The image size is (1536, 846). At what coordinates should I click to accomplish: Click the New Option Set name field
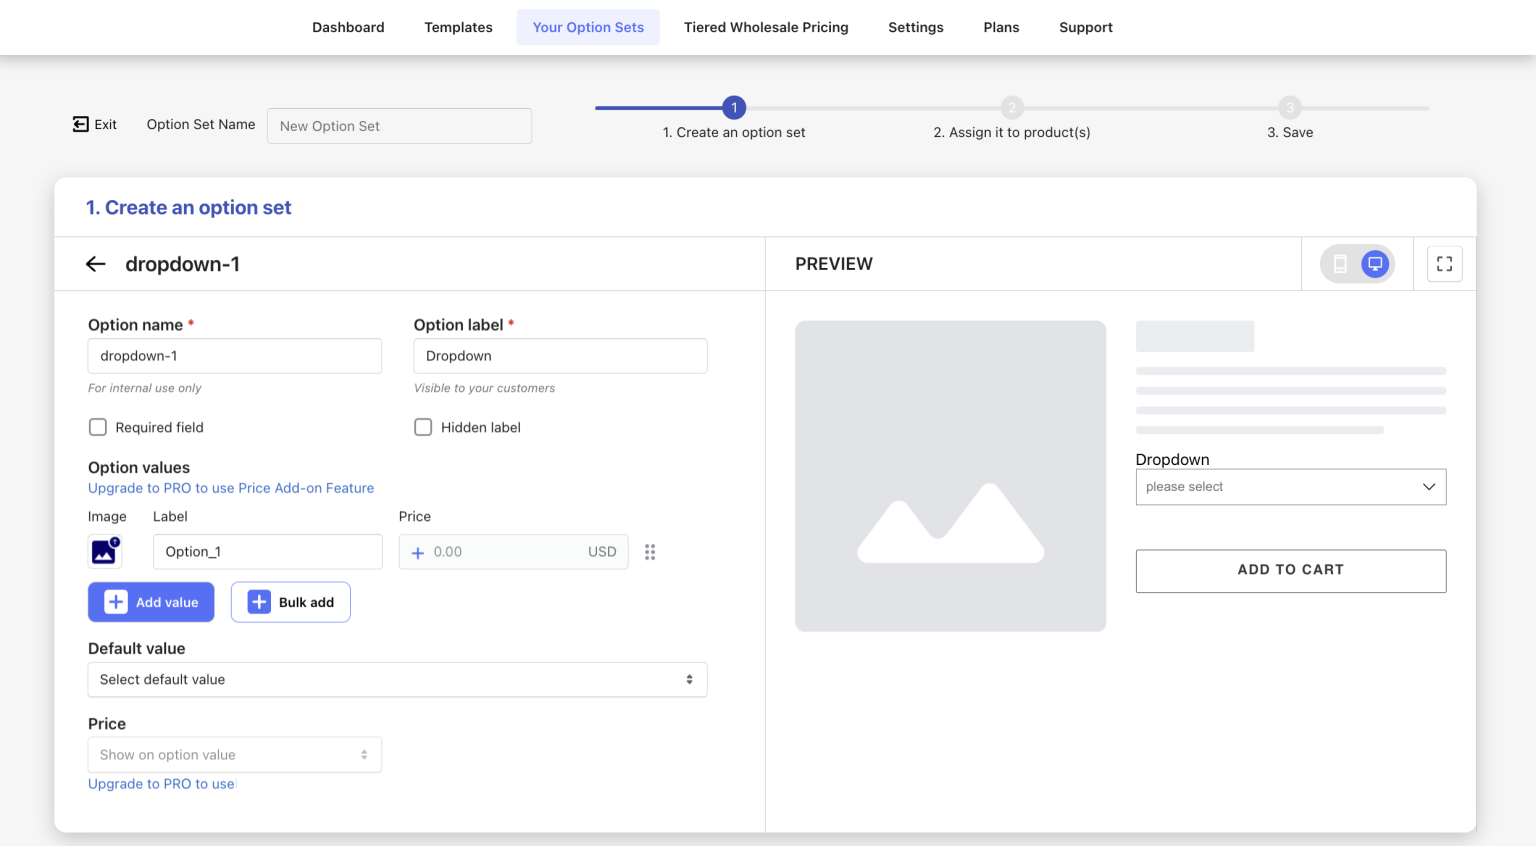tap(399, 125)
